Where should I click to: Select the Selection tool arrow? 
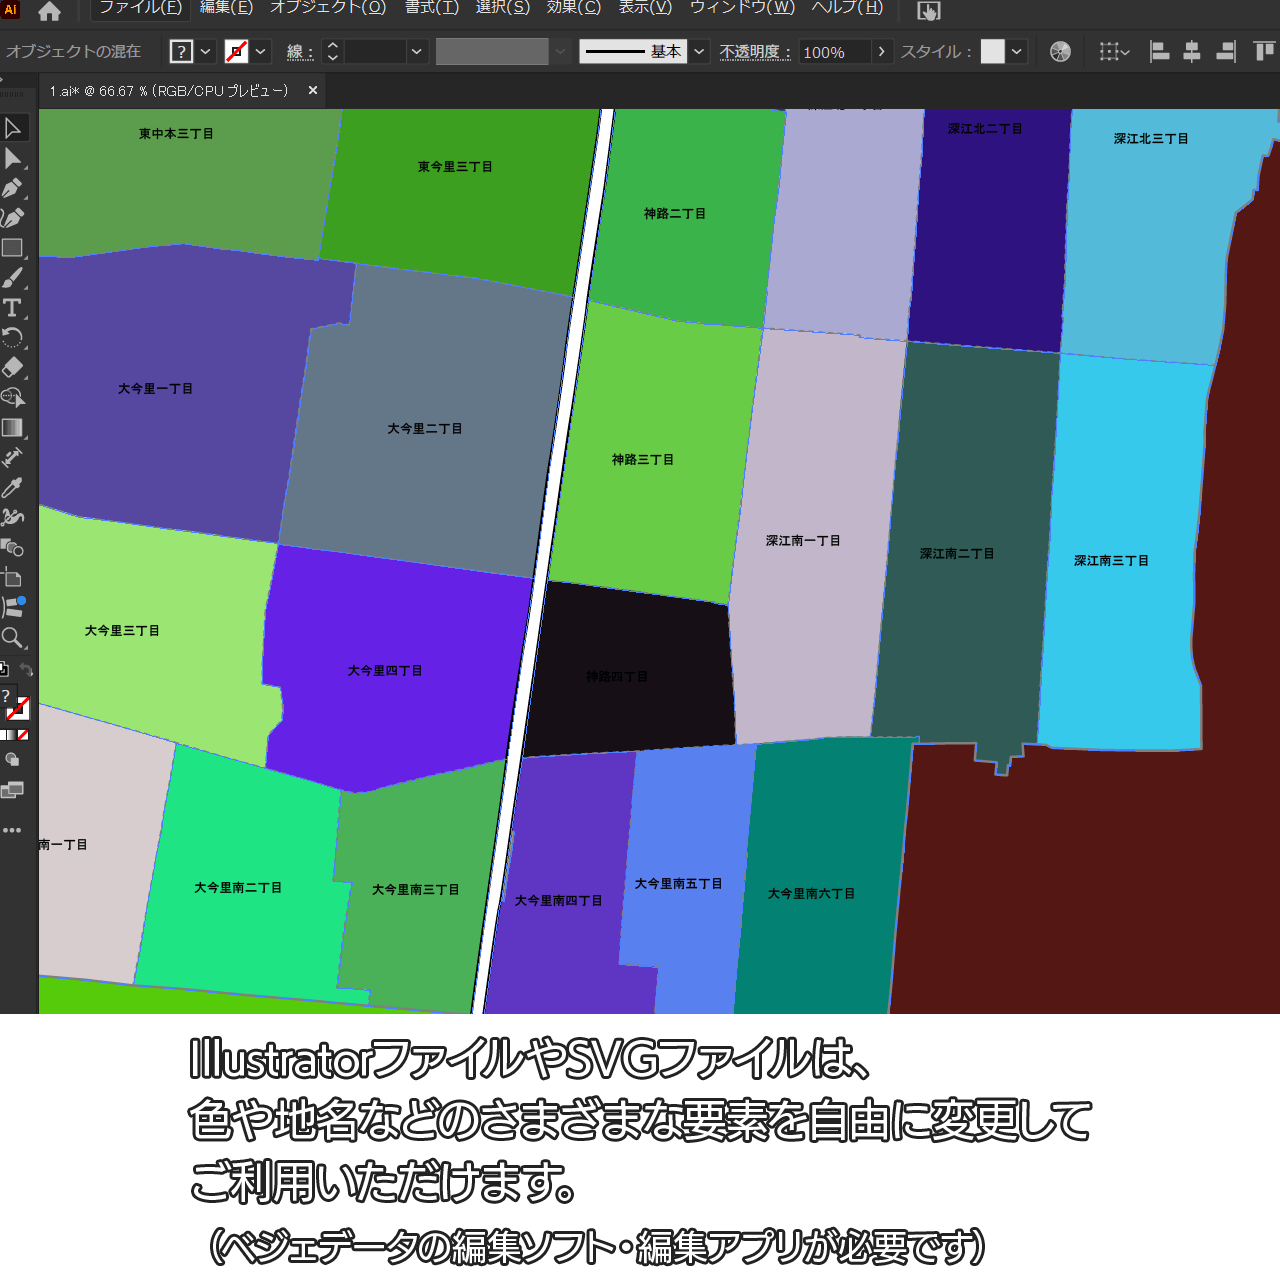[x=13, y=128]
